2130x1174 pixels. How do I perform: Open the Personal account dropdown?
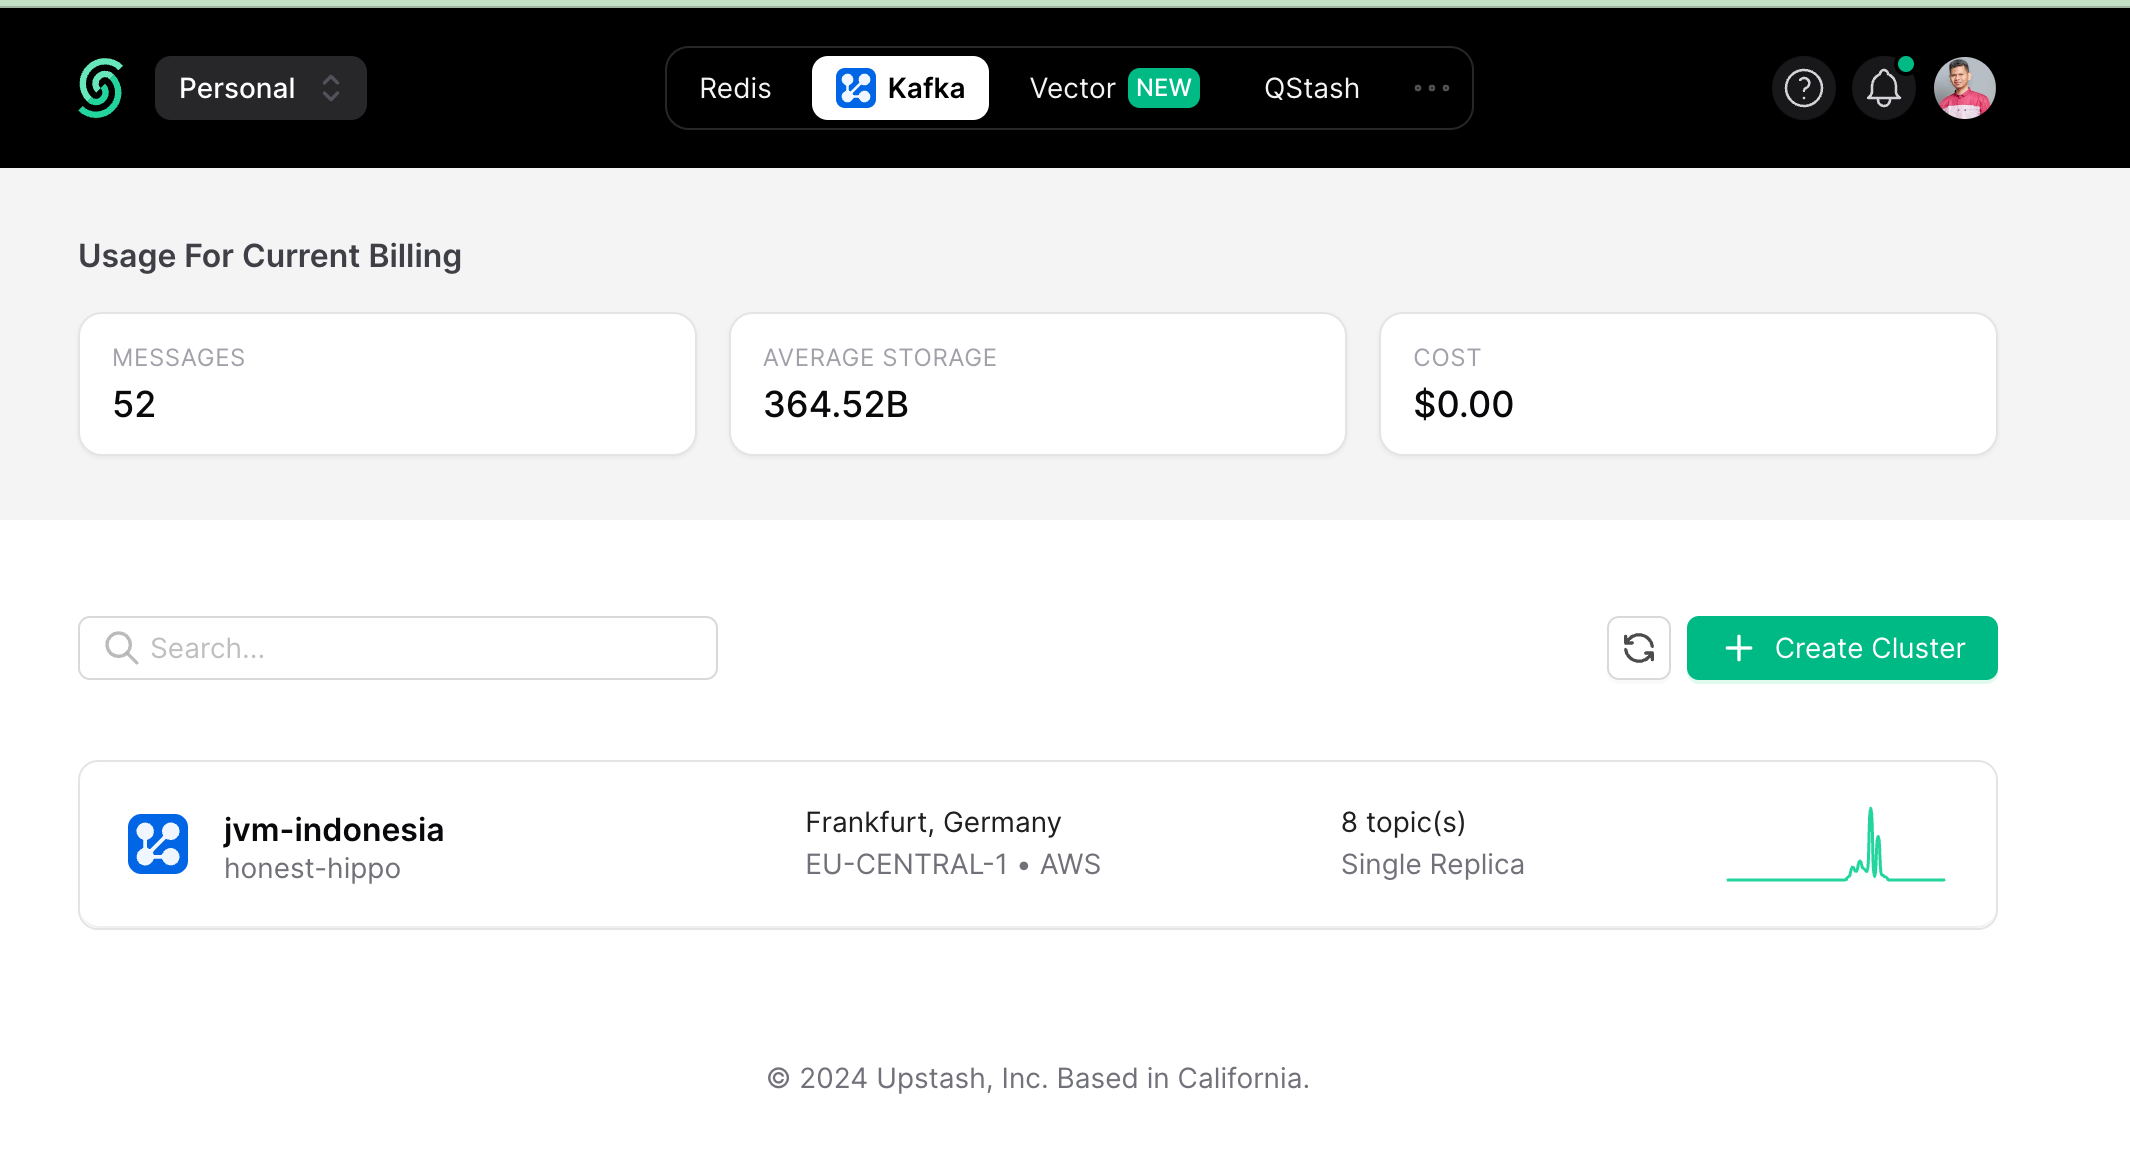262,87
